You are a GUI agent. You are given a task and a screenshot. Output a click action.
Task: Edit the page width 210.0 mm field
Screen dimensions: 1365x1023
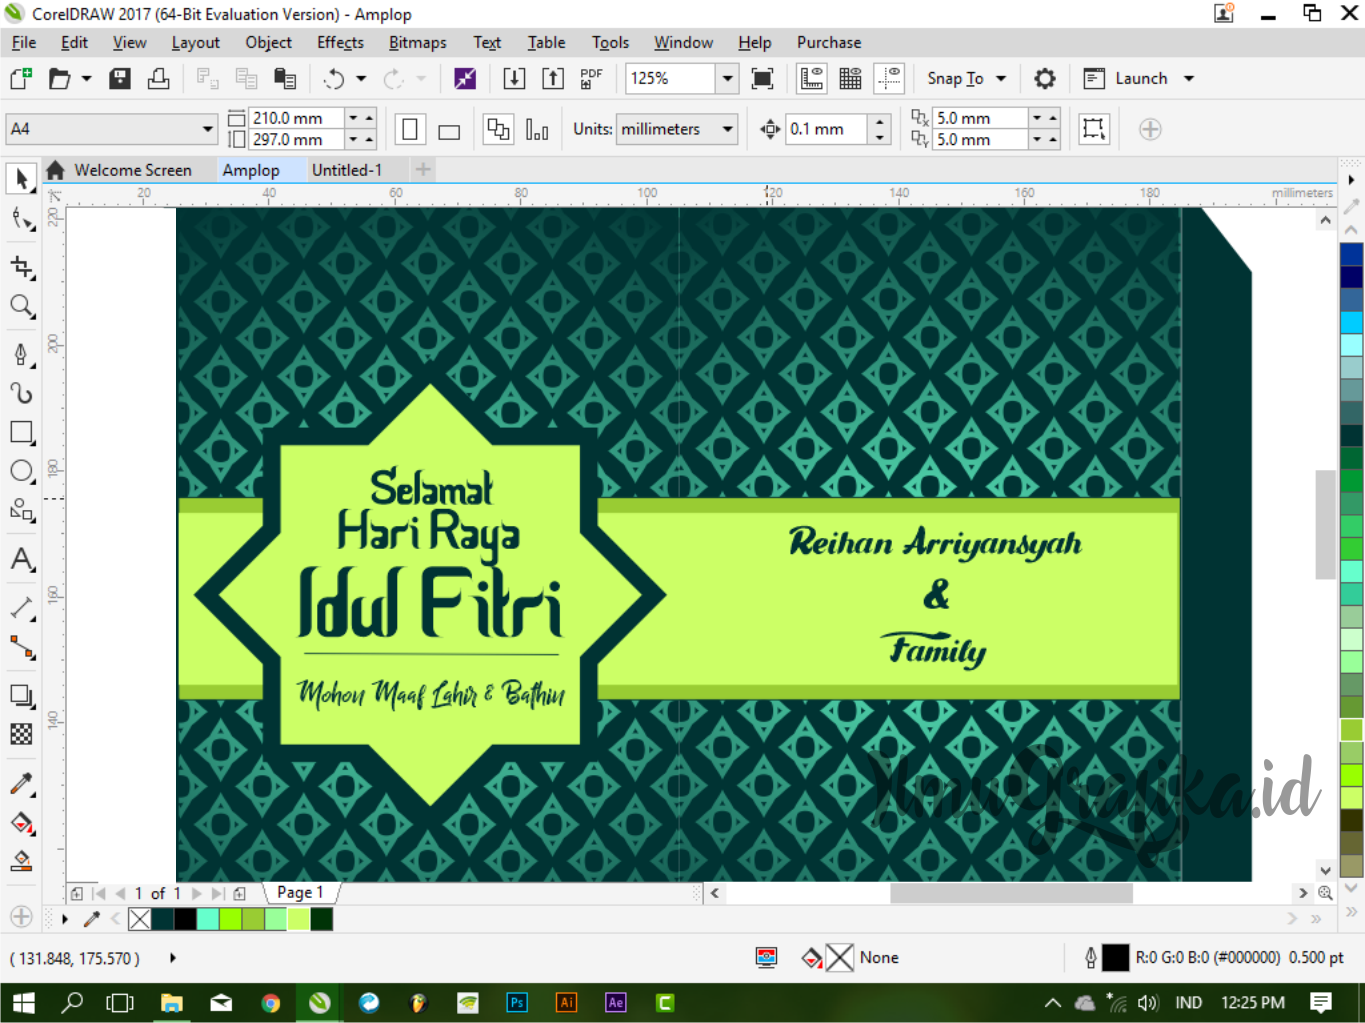tap(296, 118)
